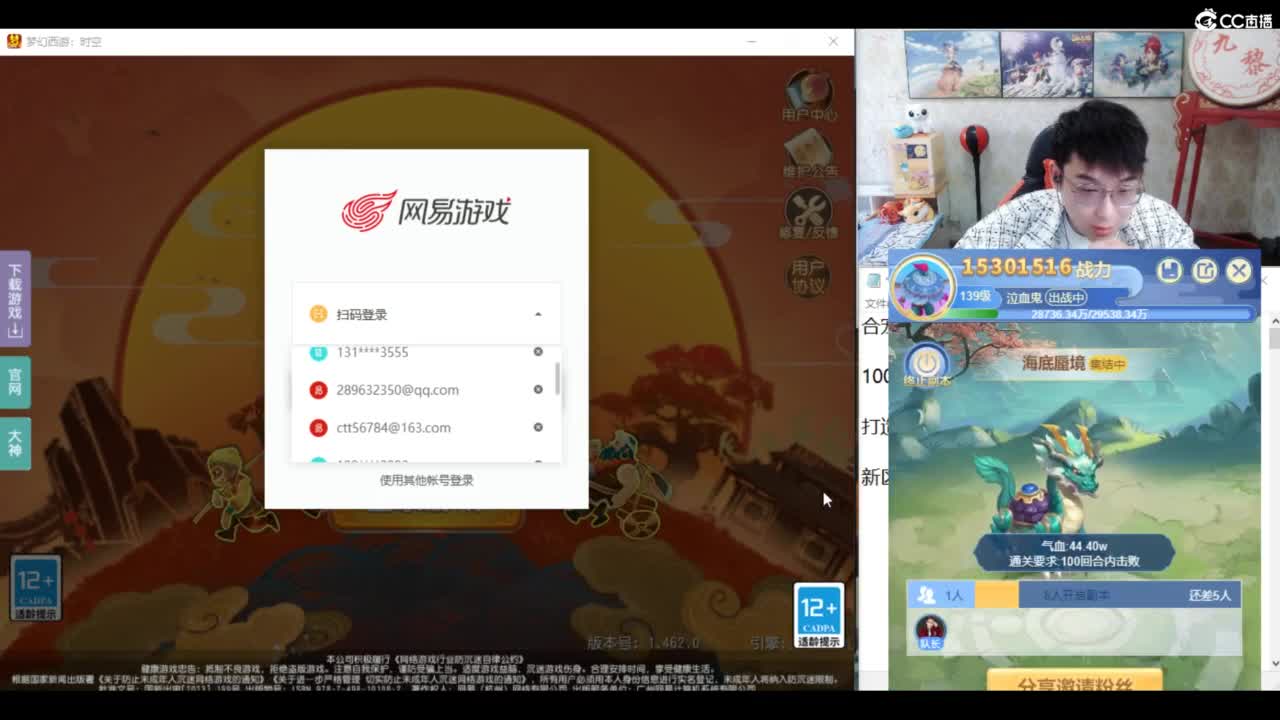Collapse the 扫码登录 account dropdown

point(426,314)
